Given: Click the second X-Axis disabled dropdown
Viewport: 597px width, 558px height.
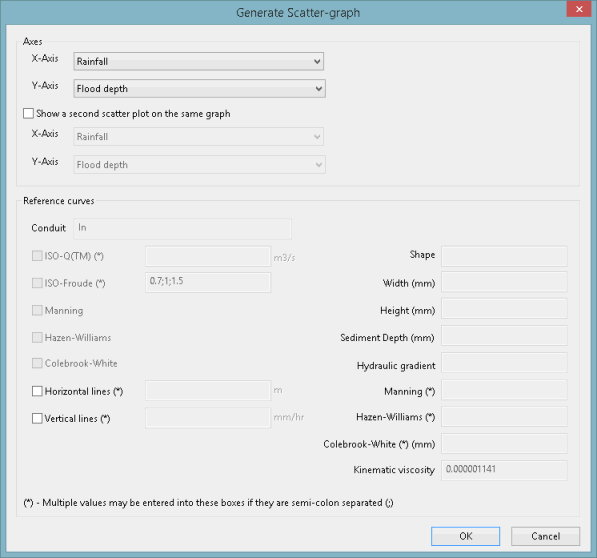Looking at the screenshot, I should (x=198, y=137).
